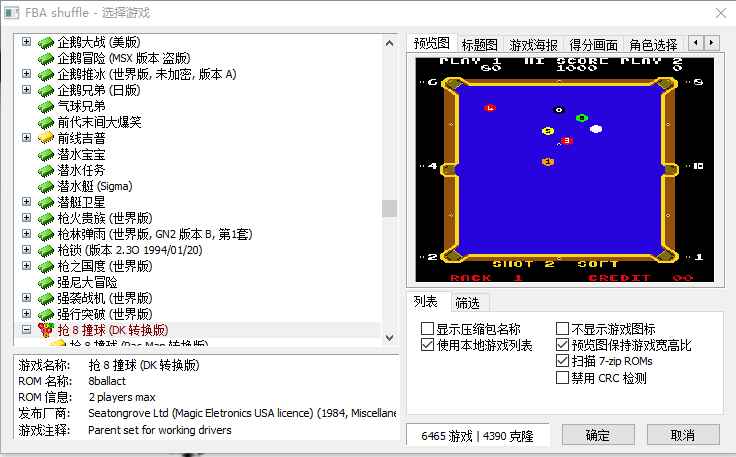Click the 潜水宝宝 game icon
Screen dimensions: 736x457
click(46, 154)
